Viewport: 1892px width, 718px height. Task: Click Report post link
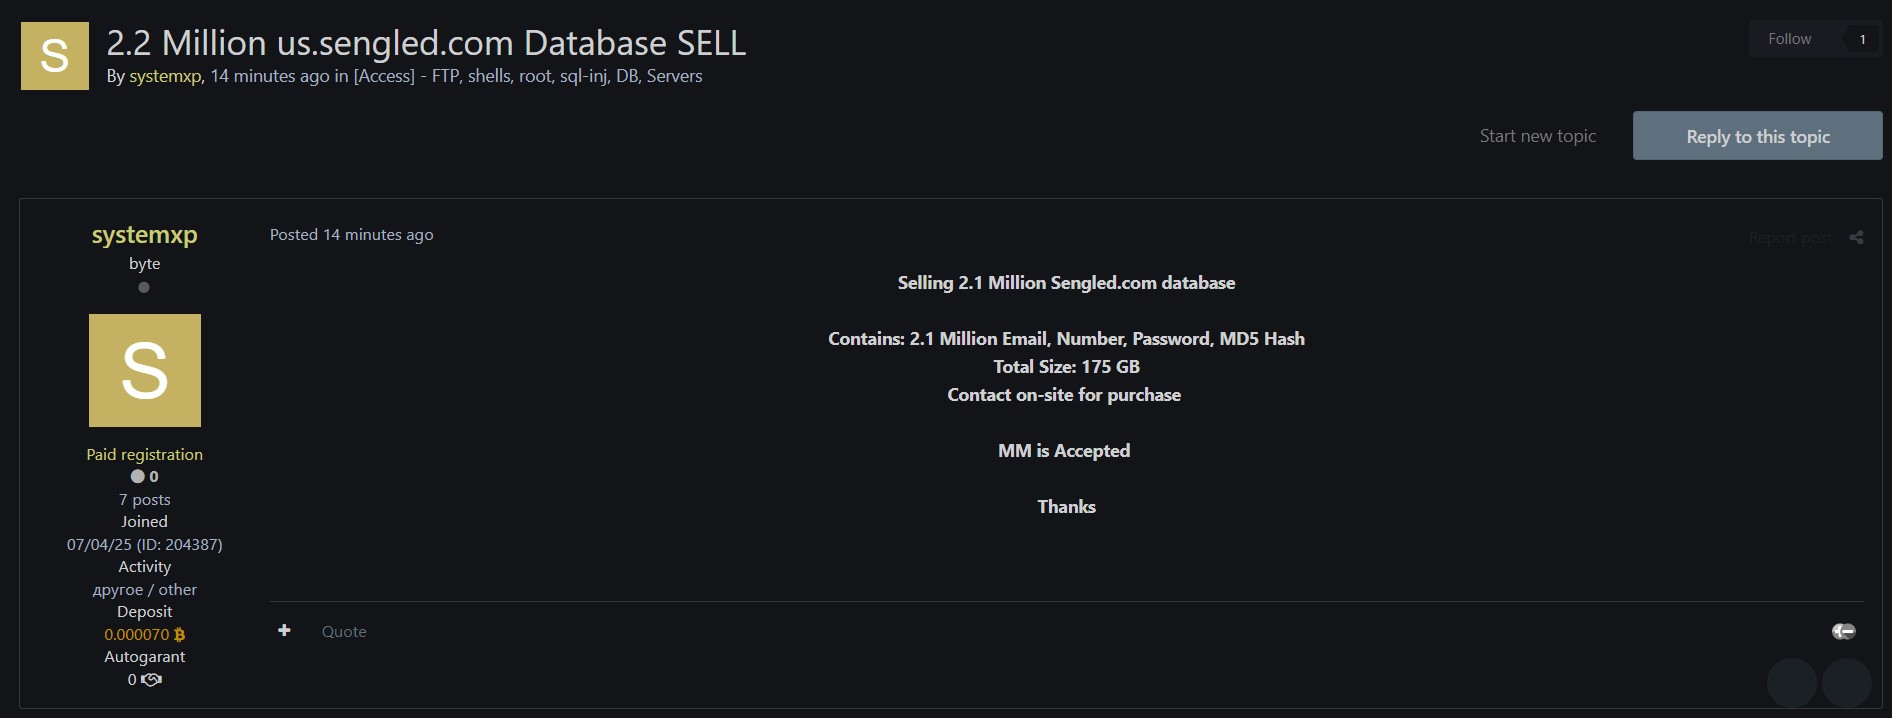1789,238
